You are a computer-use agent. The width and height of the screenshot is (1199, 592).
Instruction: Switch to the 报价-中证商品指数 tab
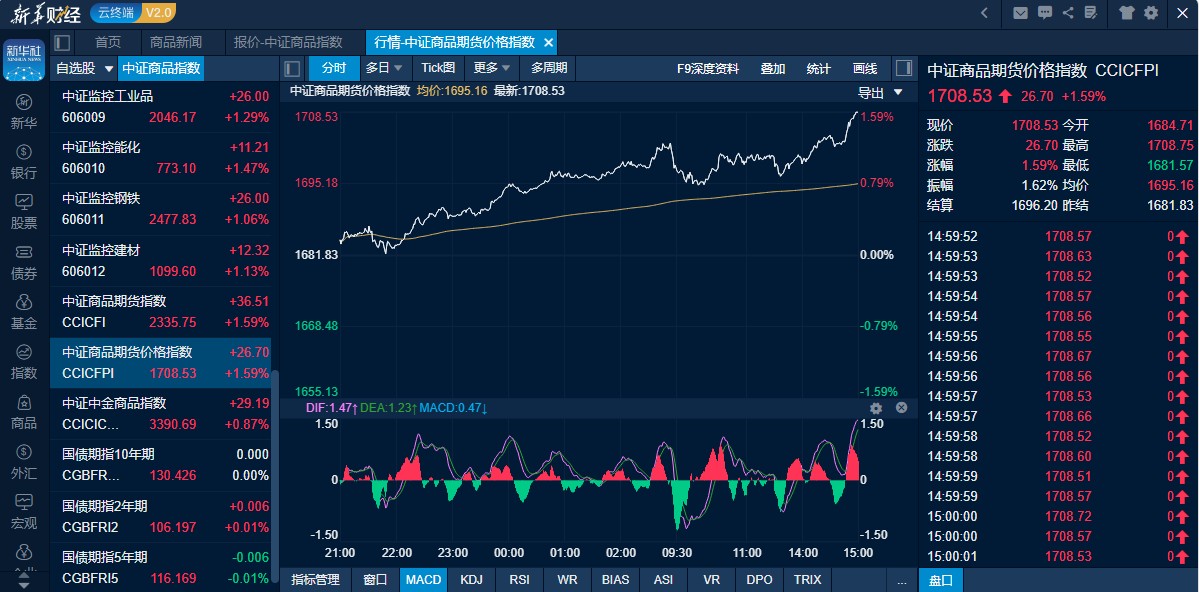(288, 42)
